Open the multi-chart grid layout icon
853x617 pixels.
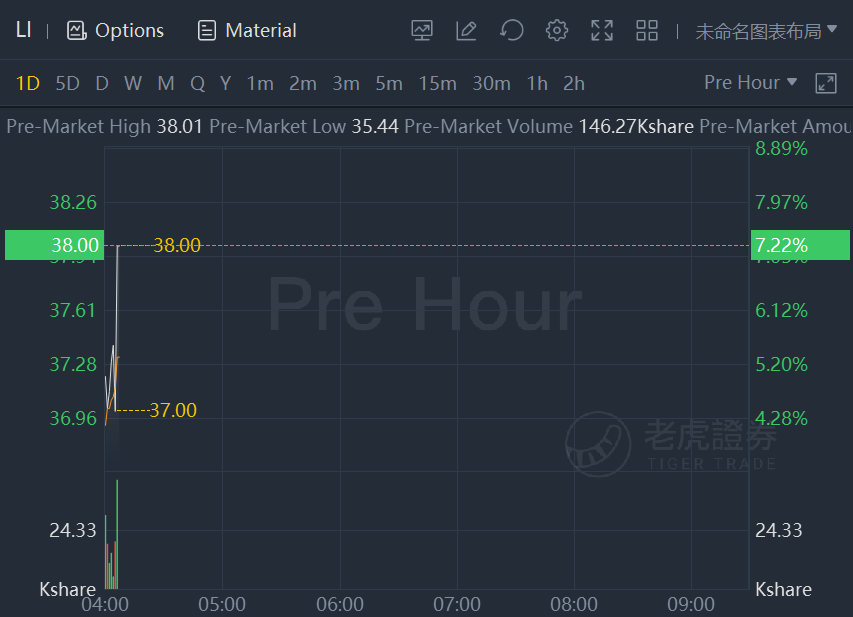647,30
